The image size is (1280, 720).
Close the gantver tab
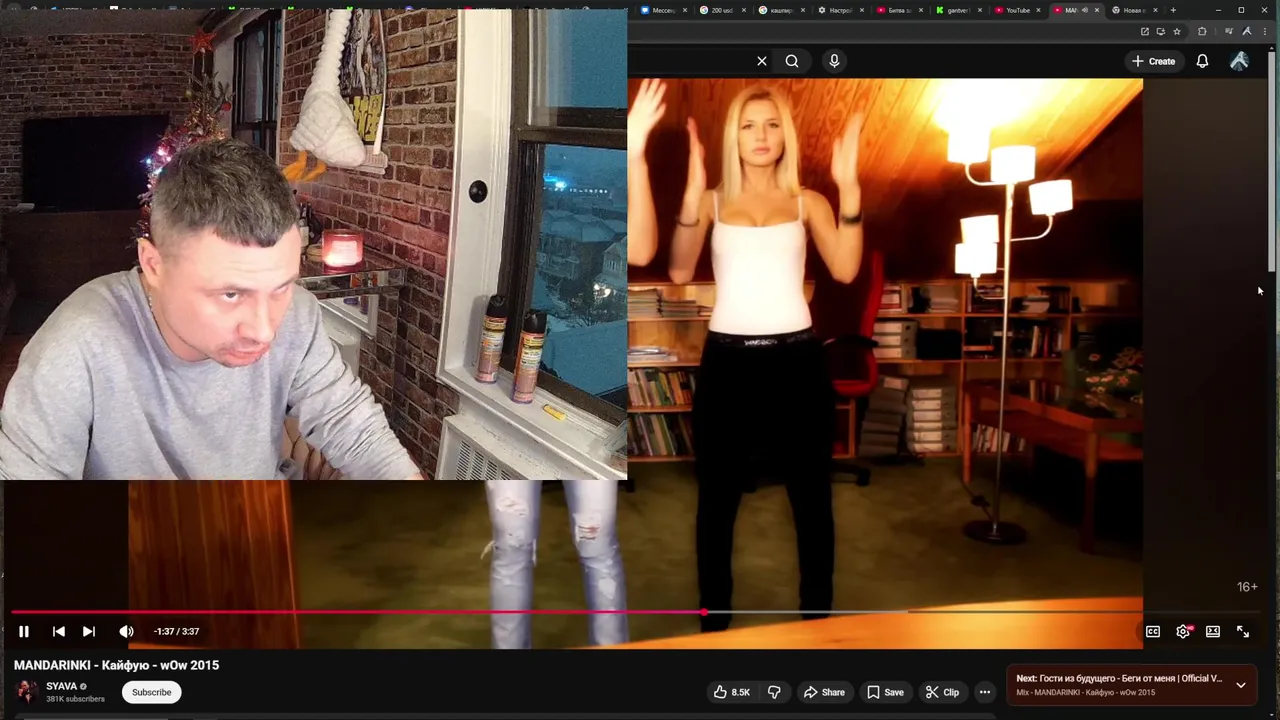(x=980, y=10)
